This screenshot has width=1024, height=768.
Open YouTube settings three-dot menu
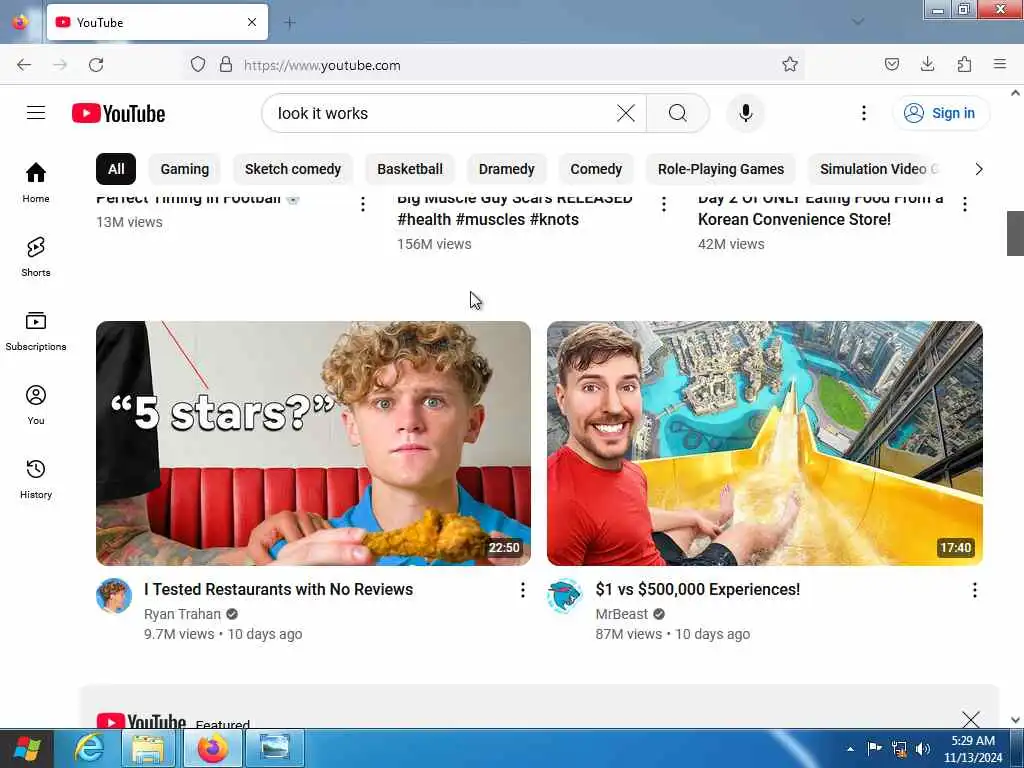coord(863,113)
